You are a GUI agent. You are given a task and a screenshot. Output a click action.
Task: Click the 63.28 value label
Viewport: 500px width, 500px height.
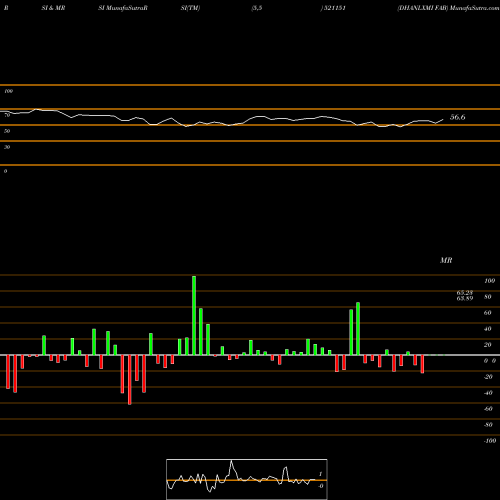[x=465, y=293]
